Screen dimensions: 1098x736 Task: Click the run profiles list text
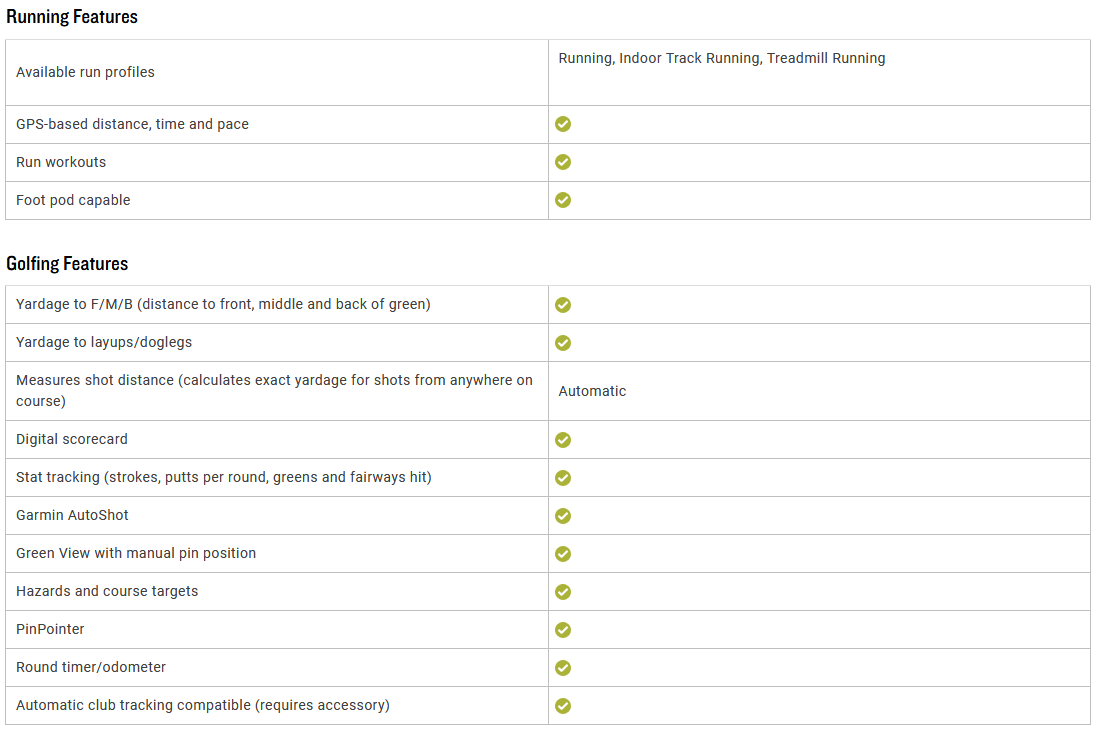tap(721, 58)
